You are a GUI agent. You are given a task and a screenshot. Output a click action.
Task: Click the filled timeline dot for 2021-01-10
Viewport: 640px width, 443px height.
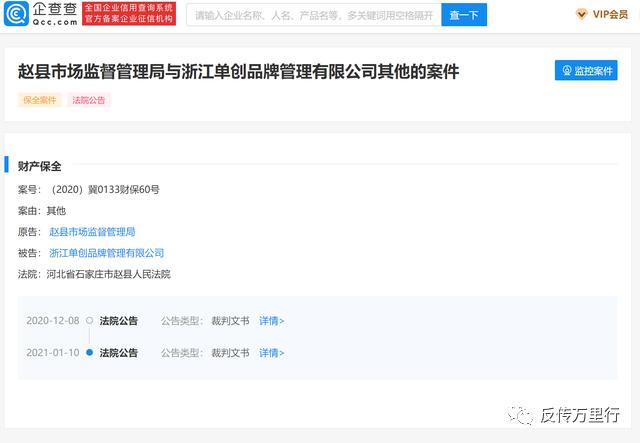click(90, 353)
